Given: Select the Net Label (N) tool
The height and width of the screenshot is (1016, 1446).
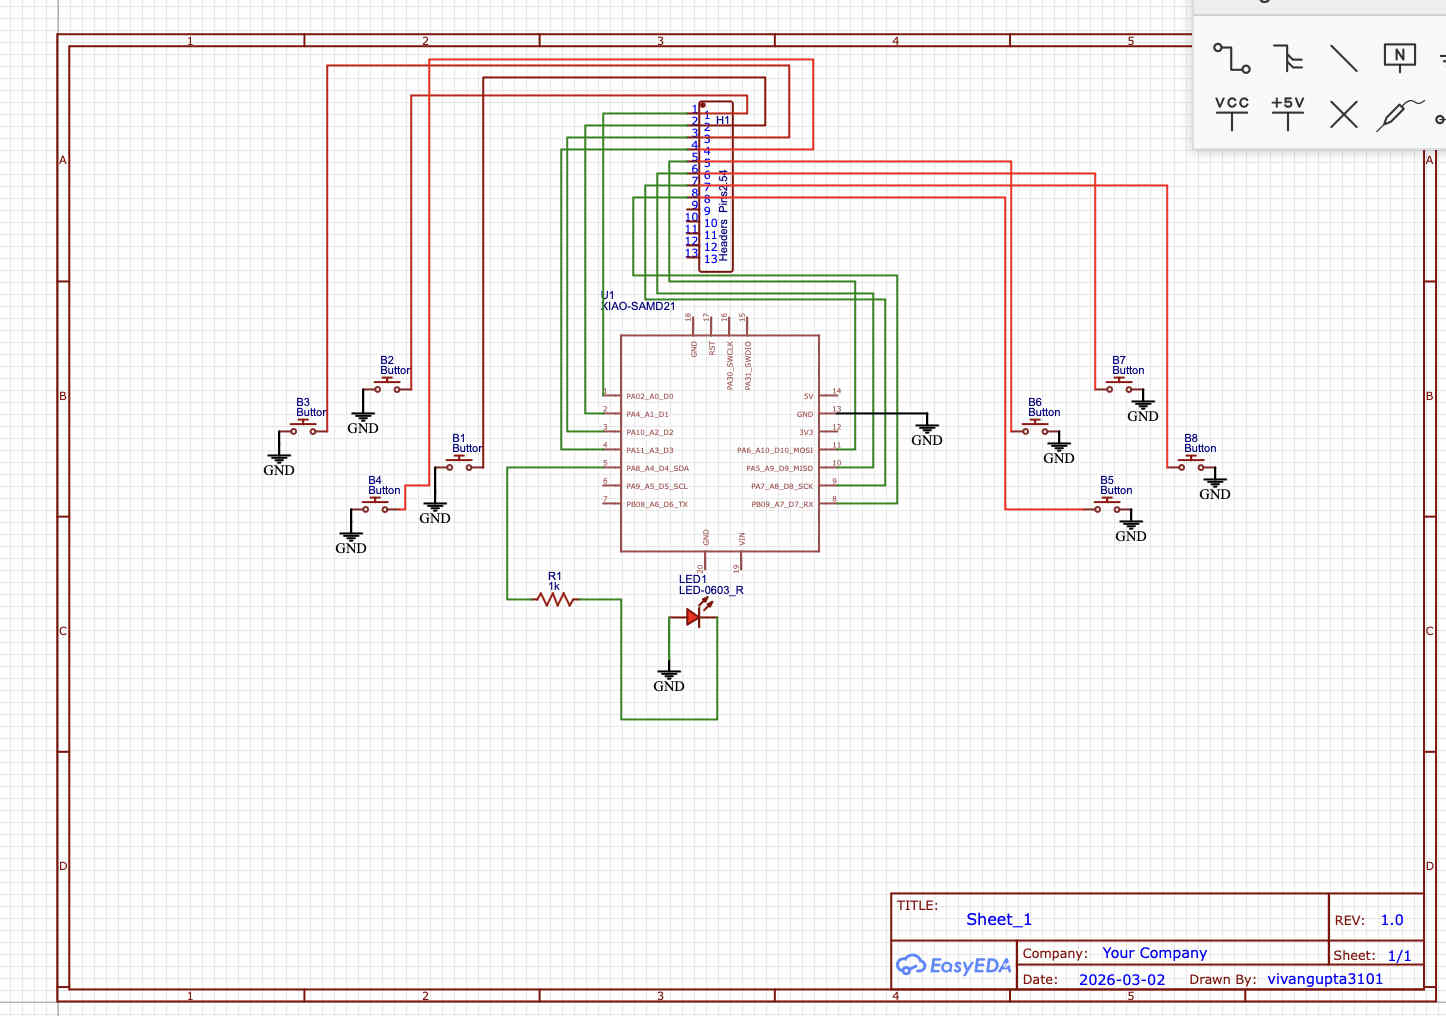Looking at the screenshot, I should [x=1399, y=57].
